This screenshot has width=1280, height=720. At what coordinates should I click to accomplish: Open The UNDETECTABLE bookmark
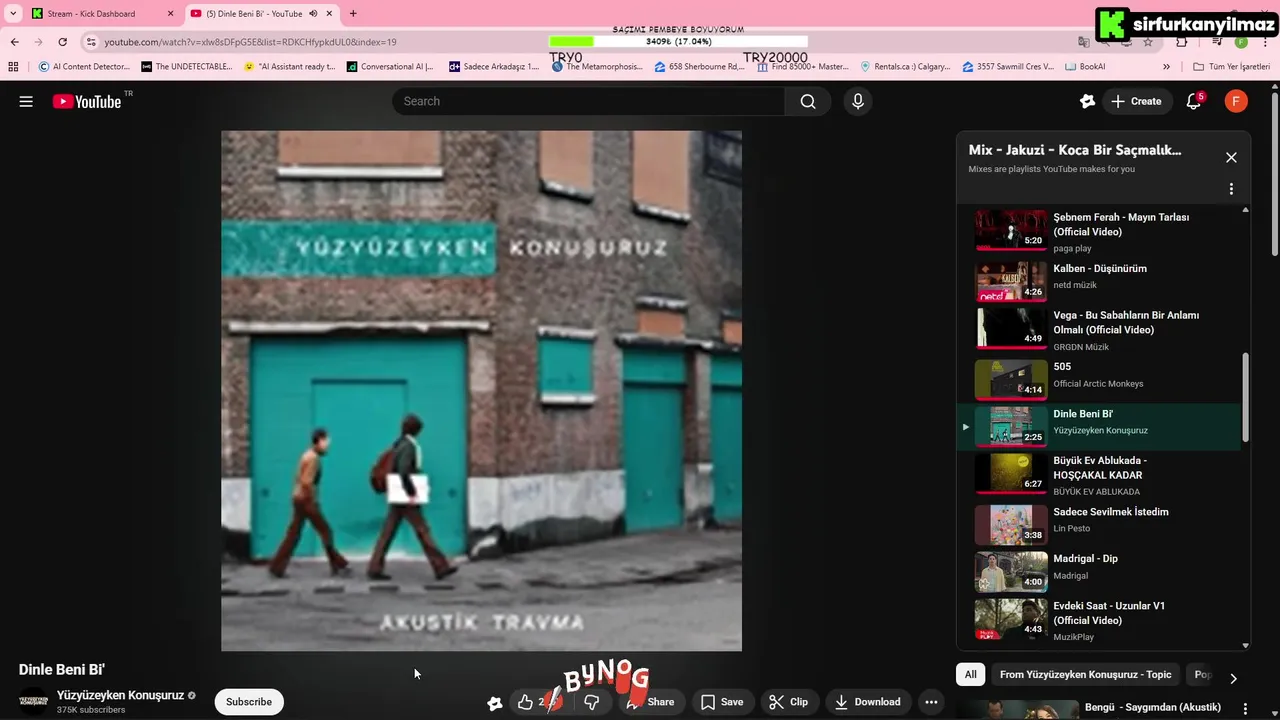tap(186, 67)
